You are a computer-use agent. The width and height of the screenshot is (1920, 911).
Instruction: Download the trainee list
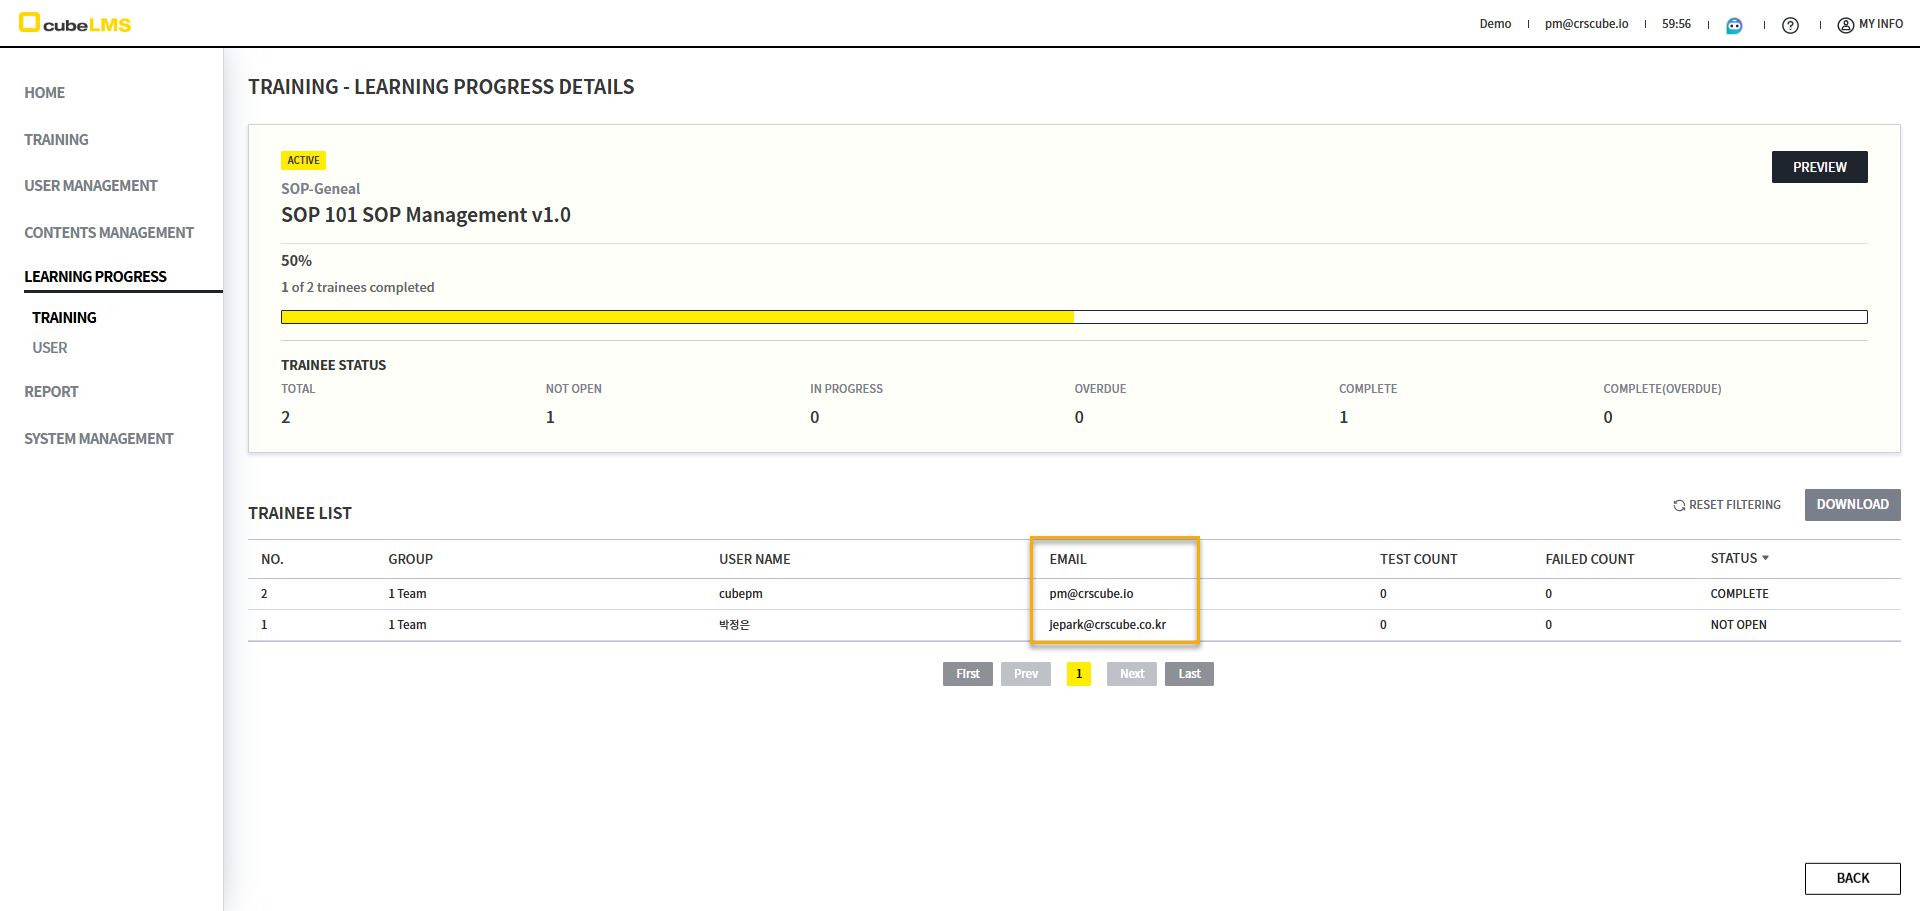click(1852, 505)
